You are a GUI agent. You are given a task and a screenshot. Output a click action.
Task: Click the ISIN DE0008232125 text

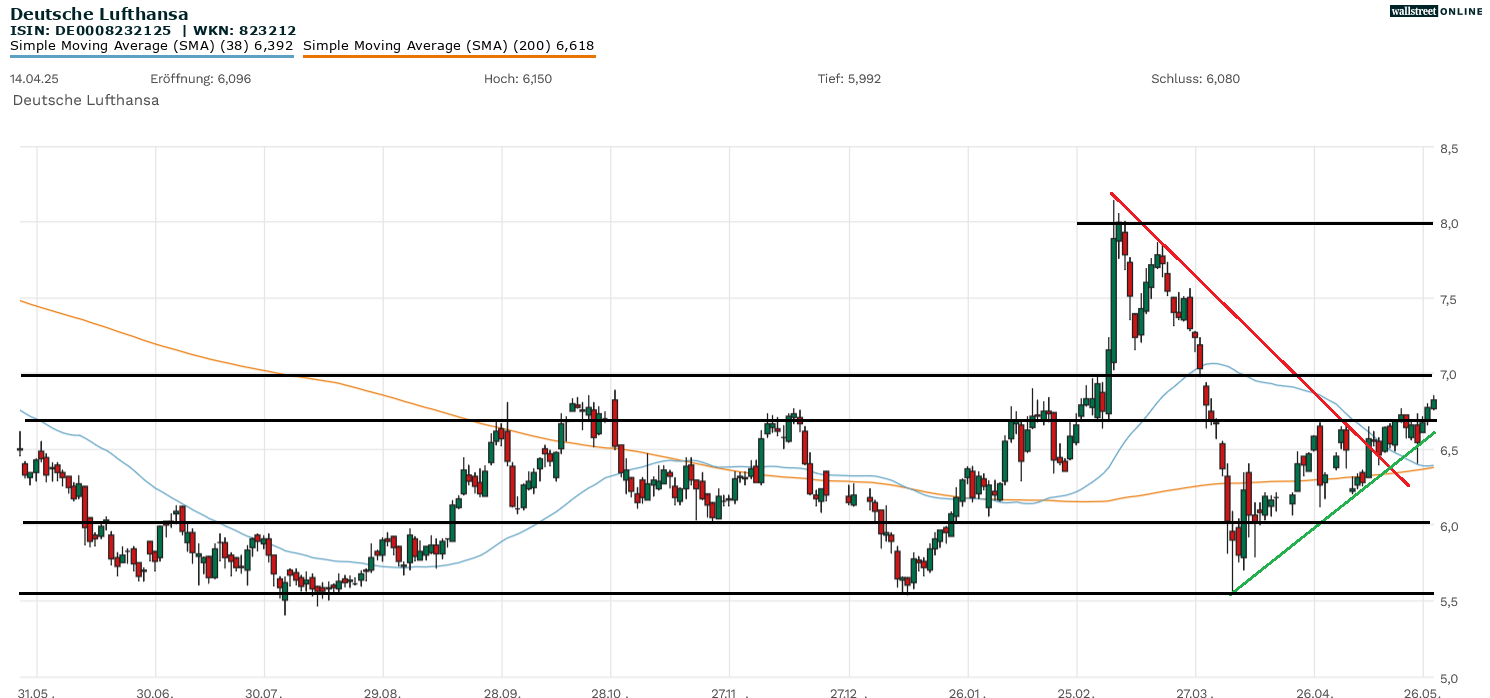click(91, 31)
